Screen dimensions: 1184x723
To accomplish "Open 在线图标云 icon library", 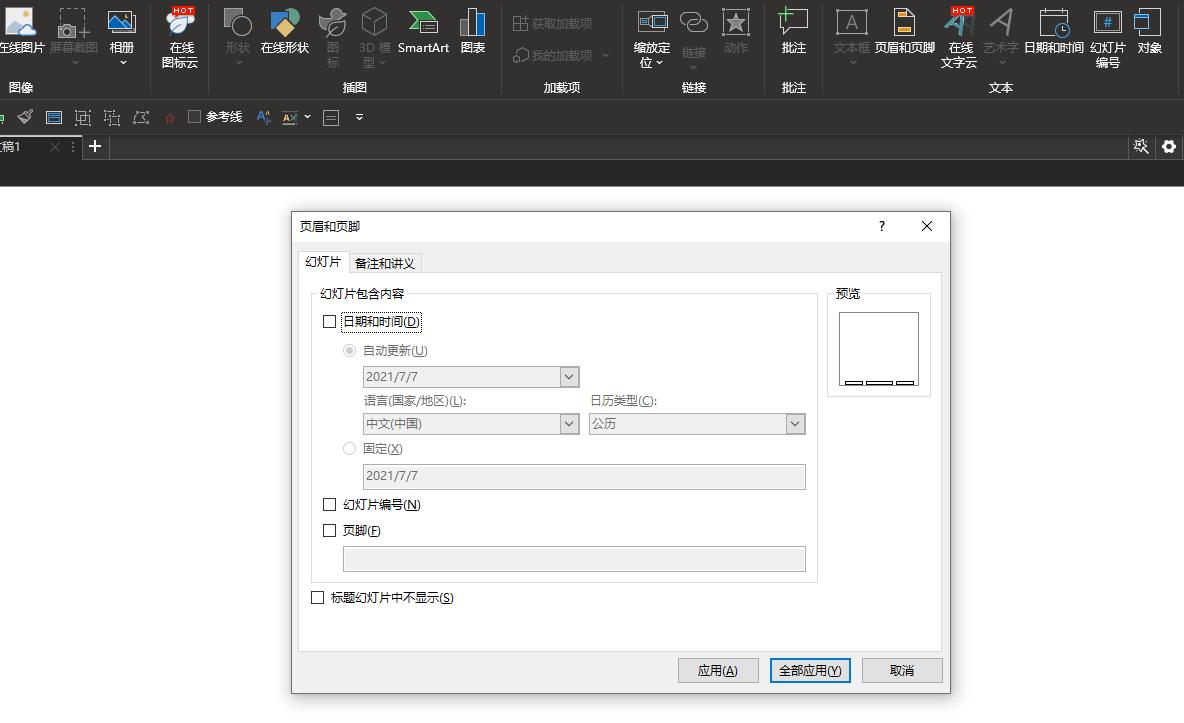I will point(180,36).
